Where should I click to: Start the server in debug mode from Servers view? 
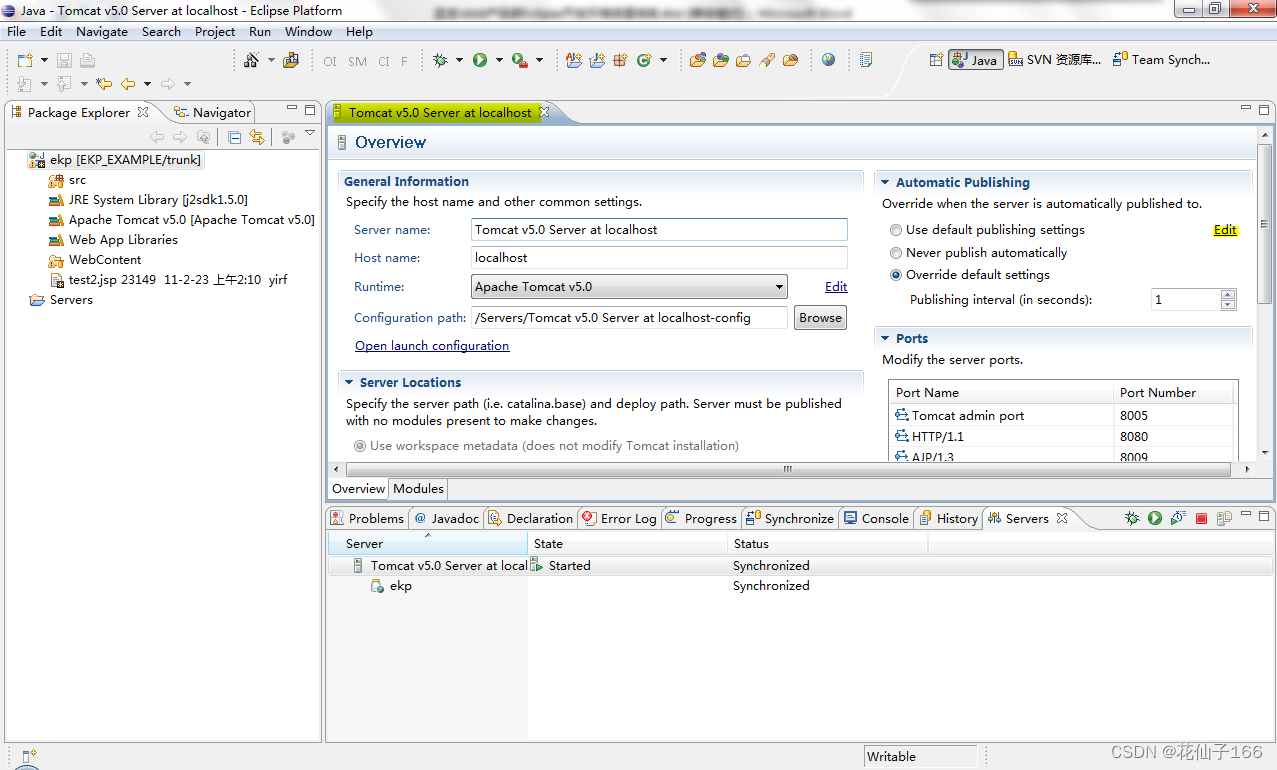click(x=1132, y=518)
